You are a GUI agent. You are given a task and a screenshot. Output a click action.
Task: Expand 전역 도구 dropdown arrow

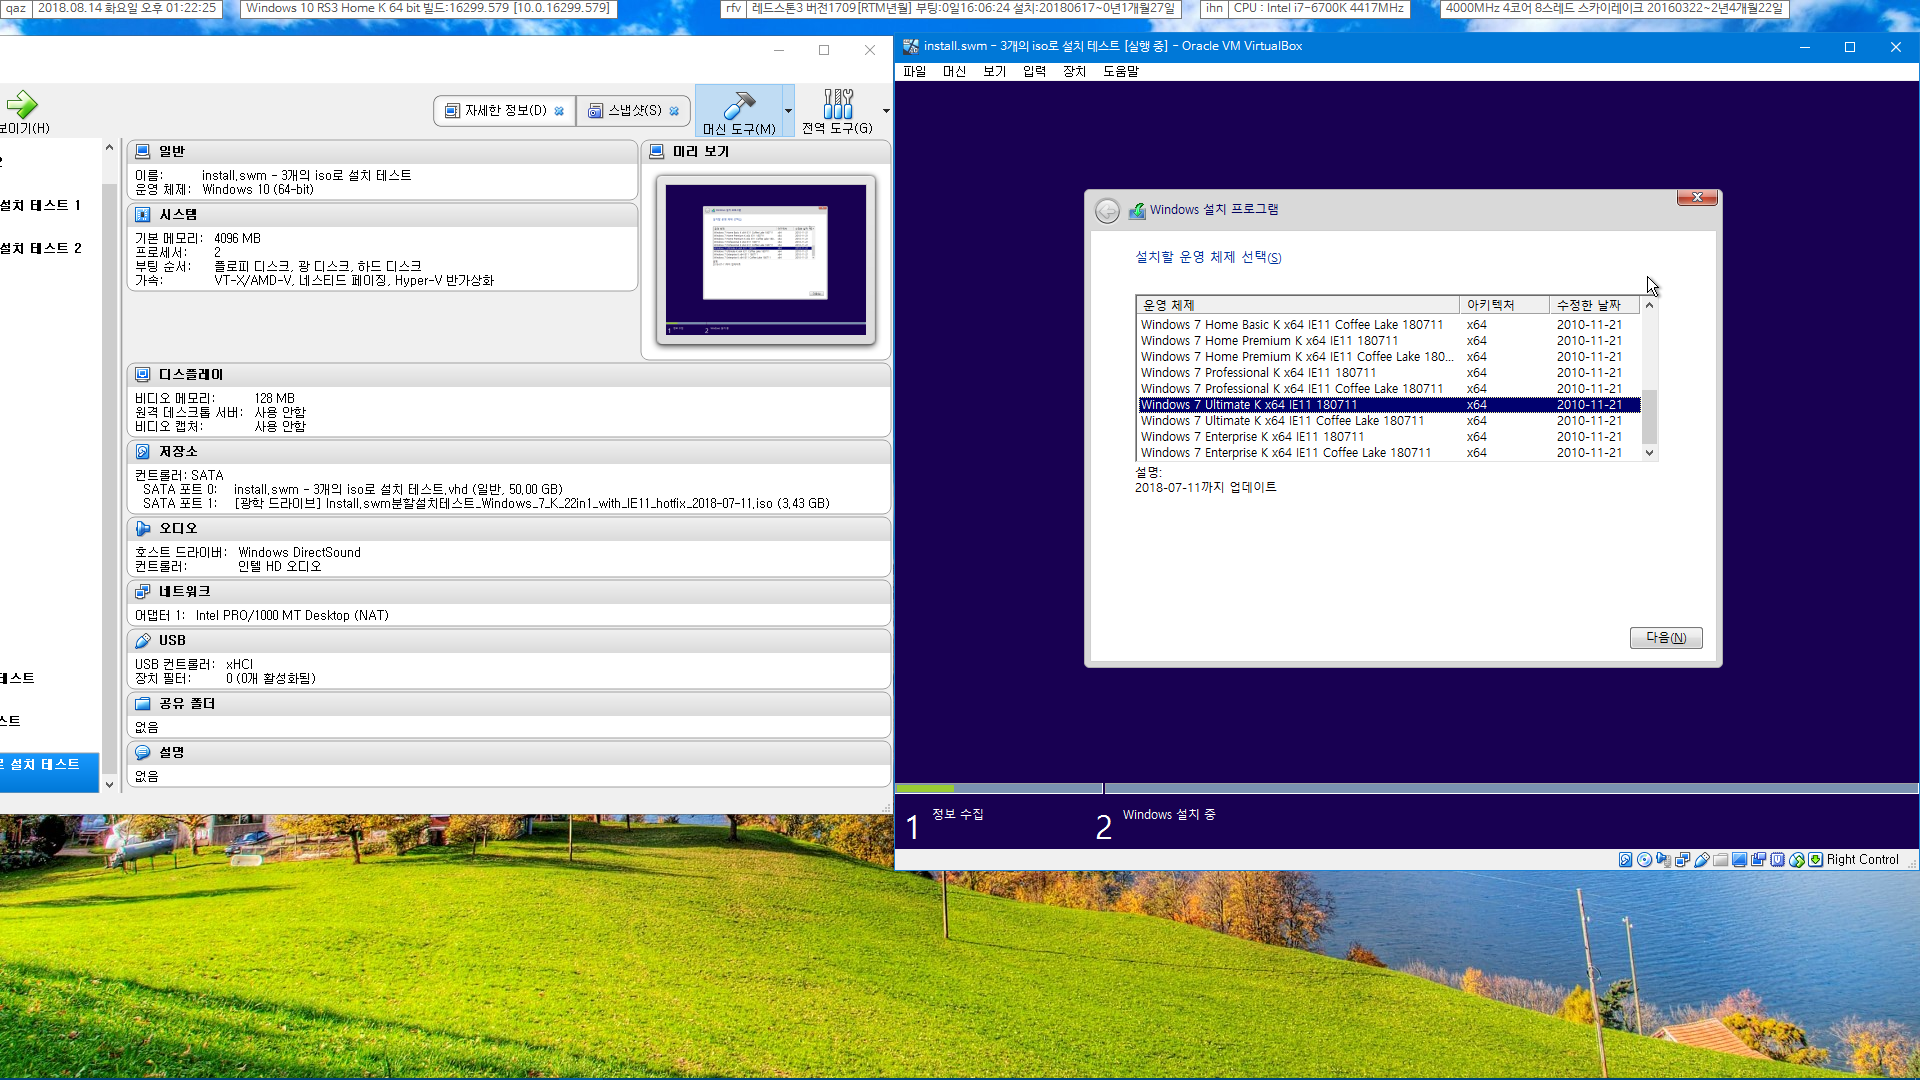pos(886,111)
